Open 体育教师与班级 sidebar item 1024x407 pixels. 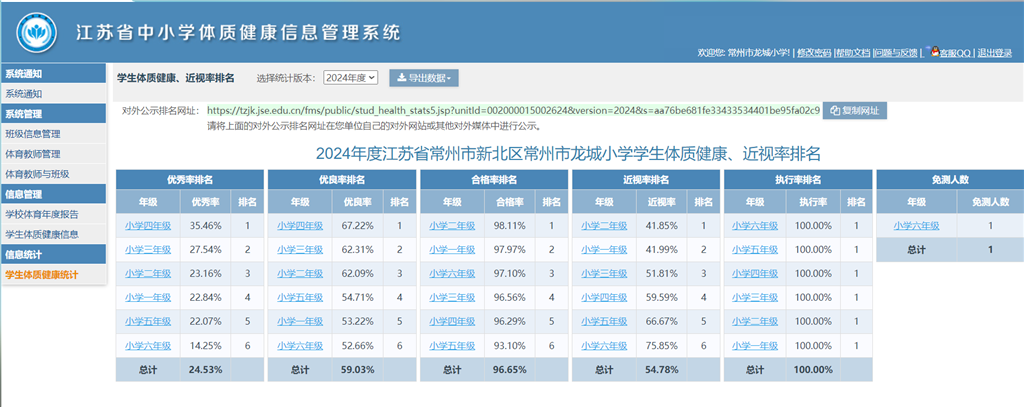pyautogui.click(x=37, y=174)
